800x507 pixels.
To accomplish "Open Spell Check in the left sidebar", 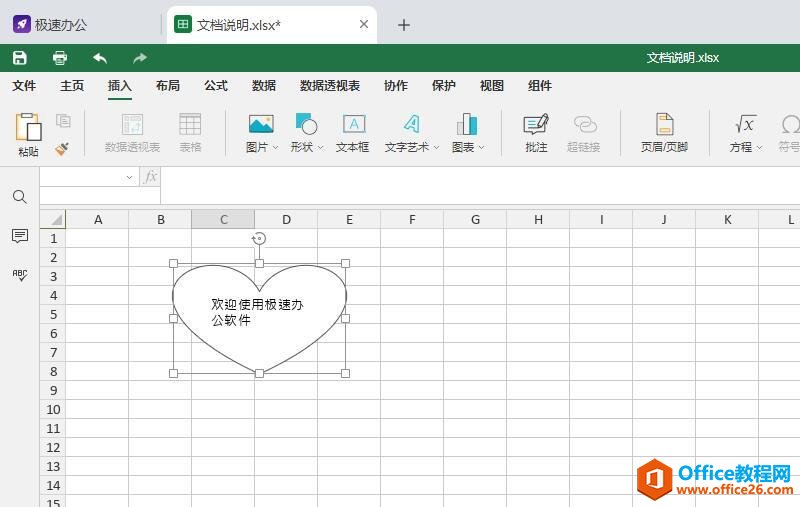I will [x=20, y=275].
